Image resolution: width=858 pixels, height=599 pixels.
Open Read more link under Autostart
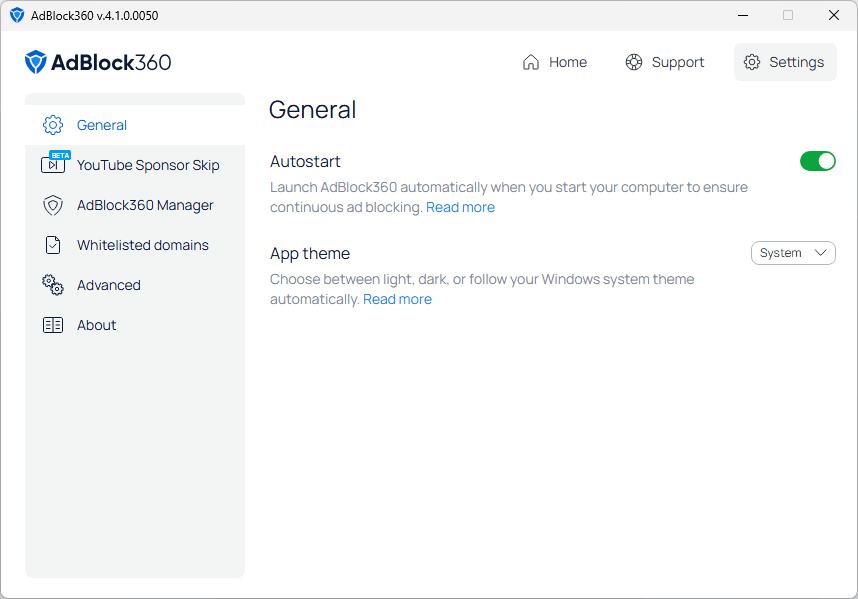tap(460, 207)
